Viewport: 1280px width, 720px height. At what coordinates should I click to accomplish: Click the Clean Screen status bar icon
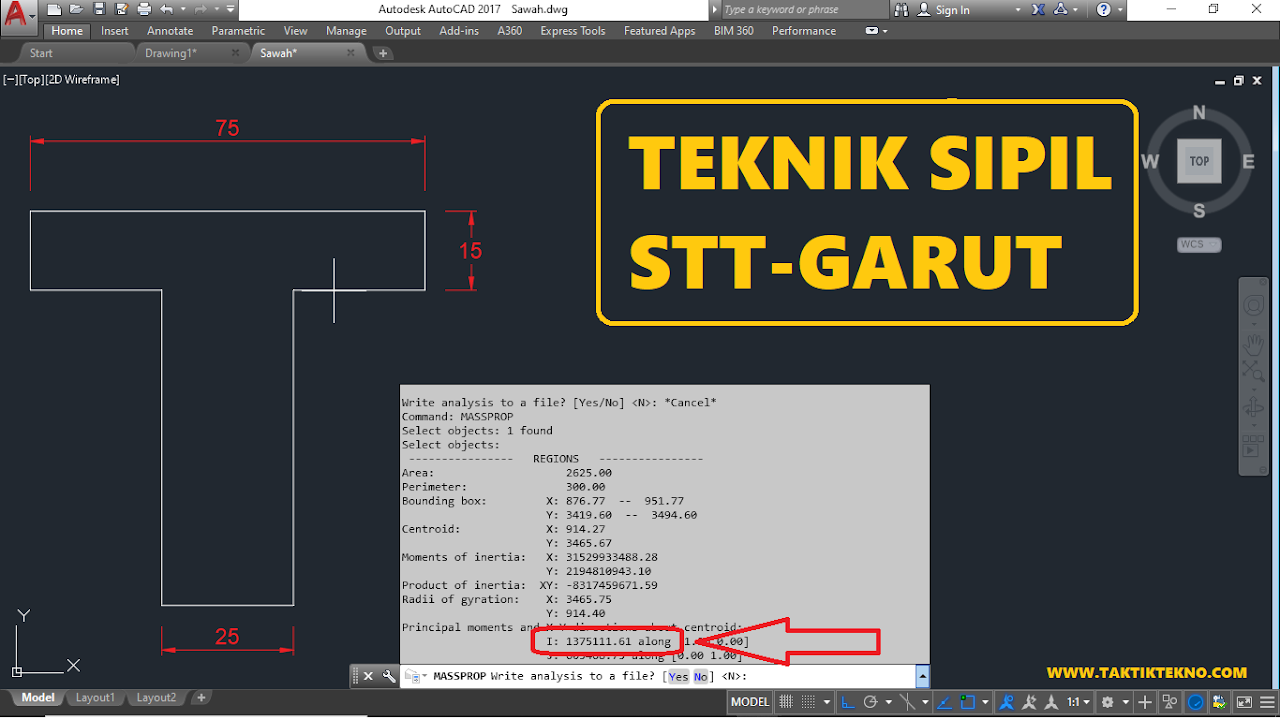coord(1244,702)
